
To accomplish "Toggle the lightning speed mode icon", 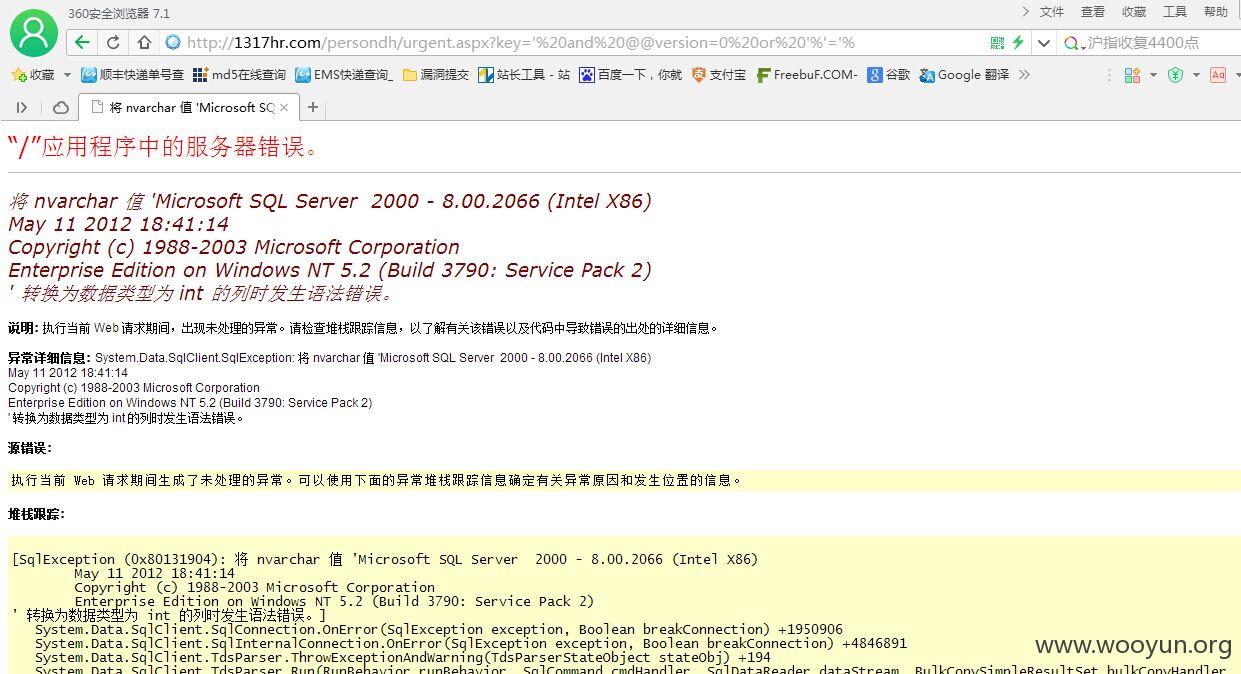I will (1018, 42).
